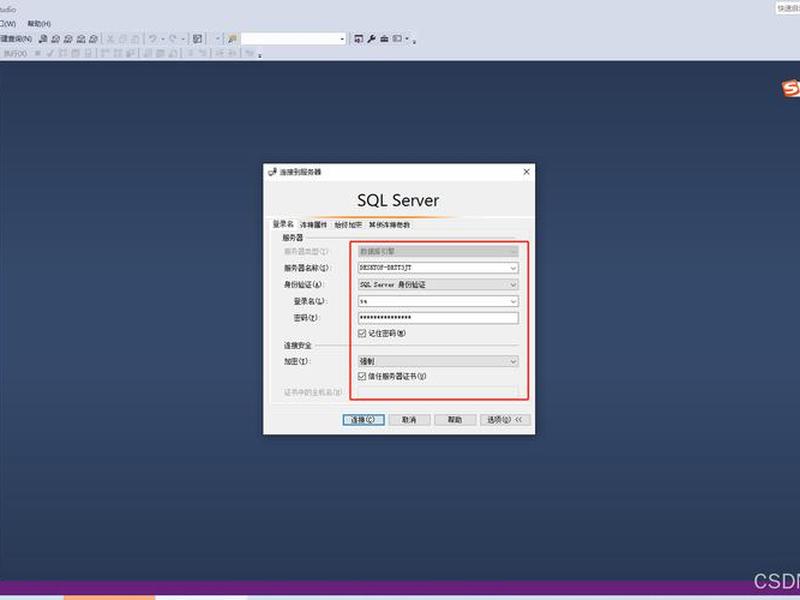Viewport: 800px width, 600px height.
Task: Close the Connect to Server dialog
Action: click(x=527, y=172)
